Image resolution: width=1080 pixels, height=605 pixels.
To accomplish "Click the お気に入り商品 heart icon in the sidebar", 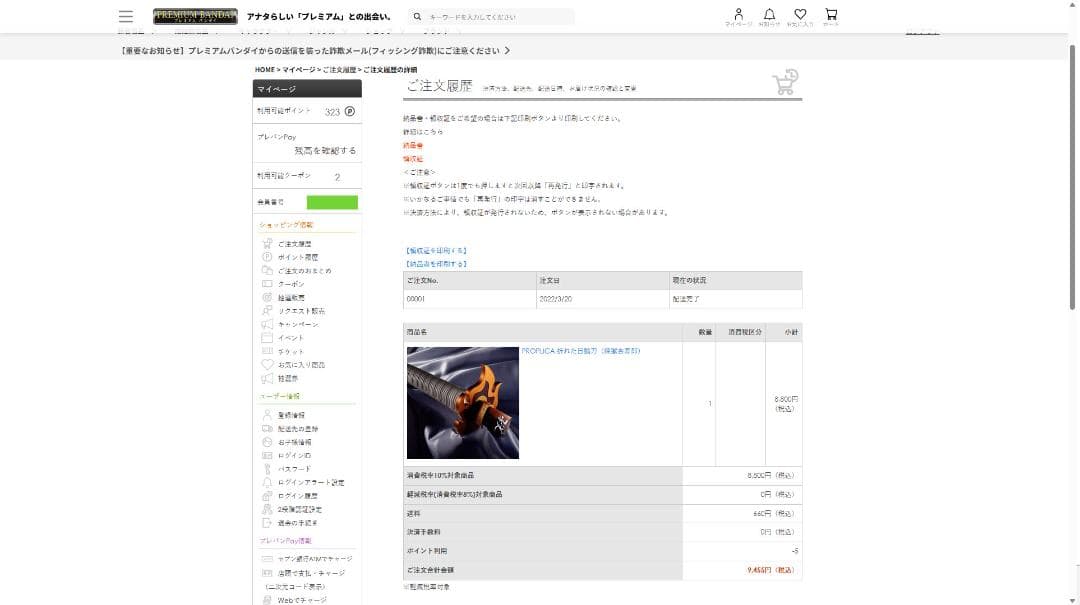I will pos(265,364).
